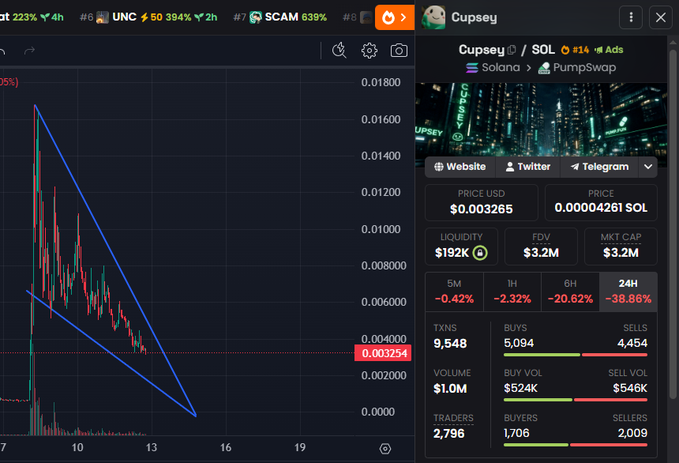Screen dimensions: 679x463
Task: Open trending token #7 SCAM
Action: click(280, 17)
